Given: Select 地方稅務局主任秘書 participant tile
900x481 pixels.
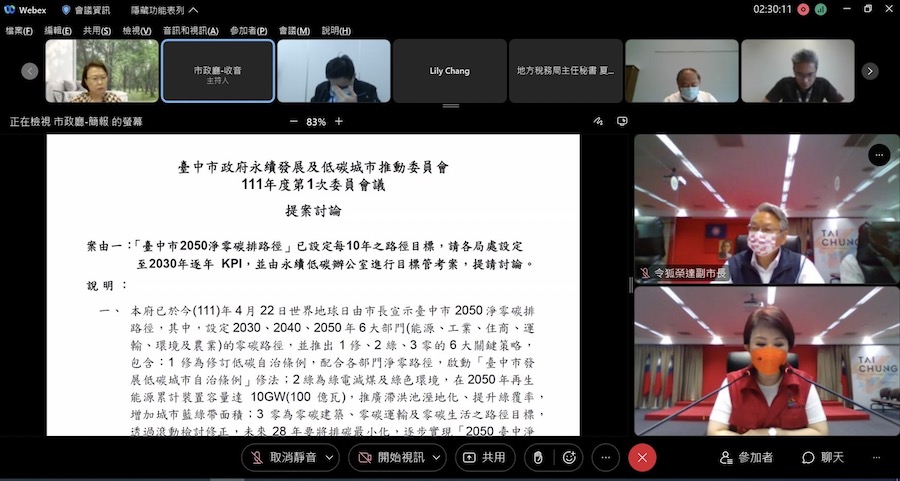Looking at the screenshot, I should pyautogui.click(x=565, y=71).
